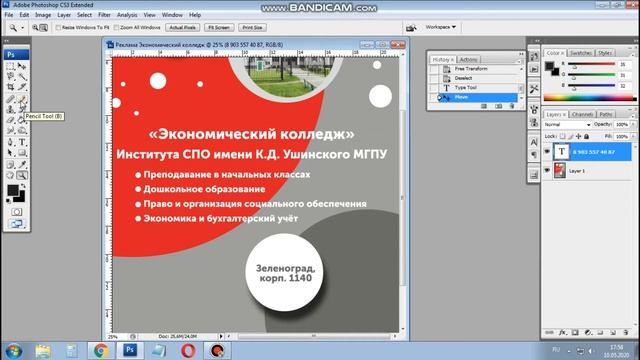640x360 pixels.
Task: Create new fill or adjustment layer
Action: point(588,333)
